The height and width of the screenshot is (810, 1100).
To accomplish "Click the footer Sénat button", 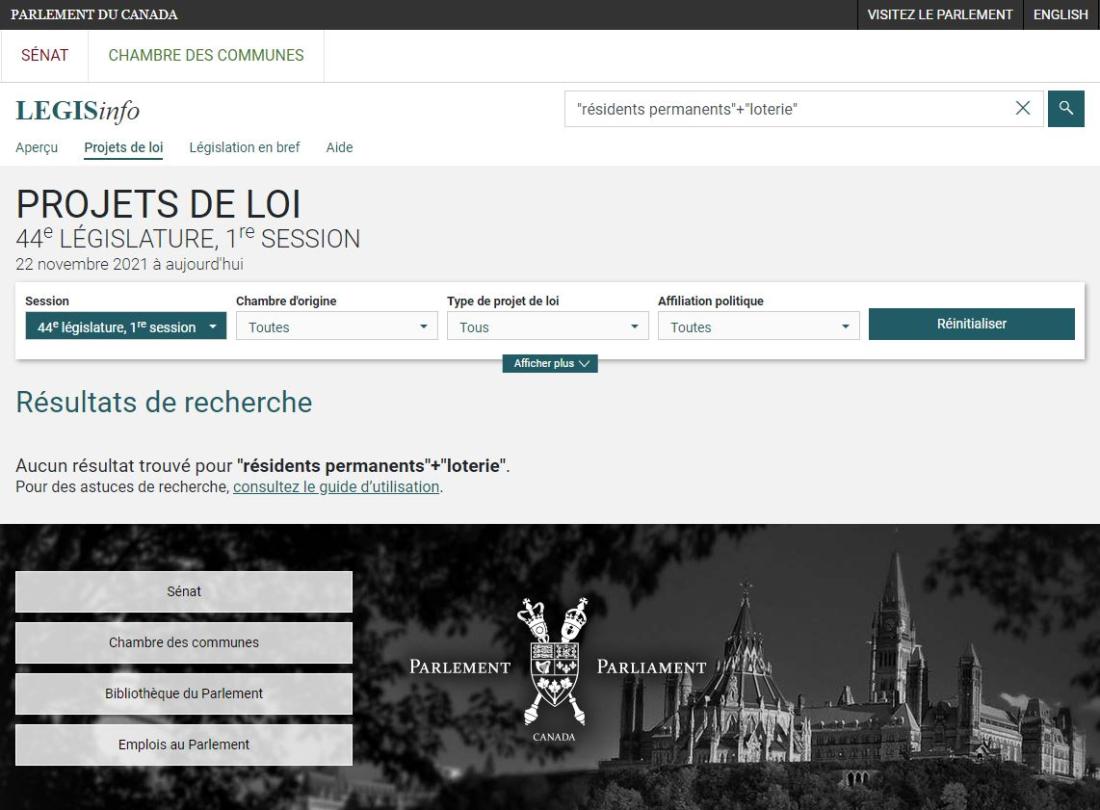I will tap(184, 591).
